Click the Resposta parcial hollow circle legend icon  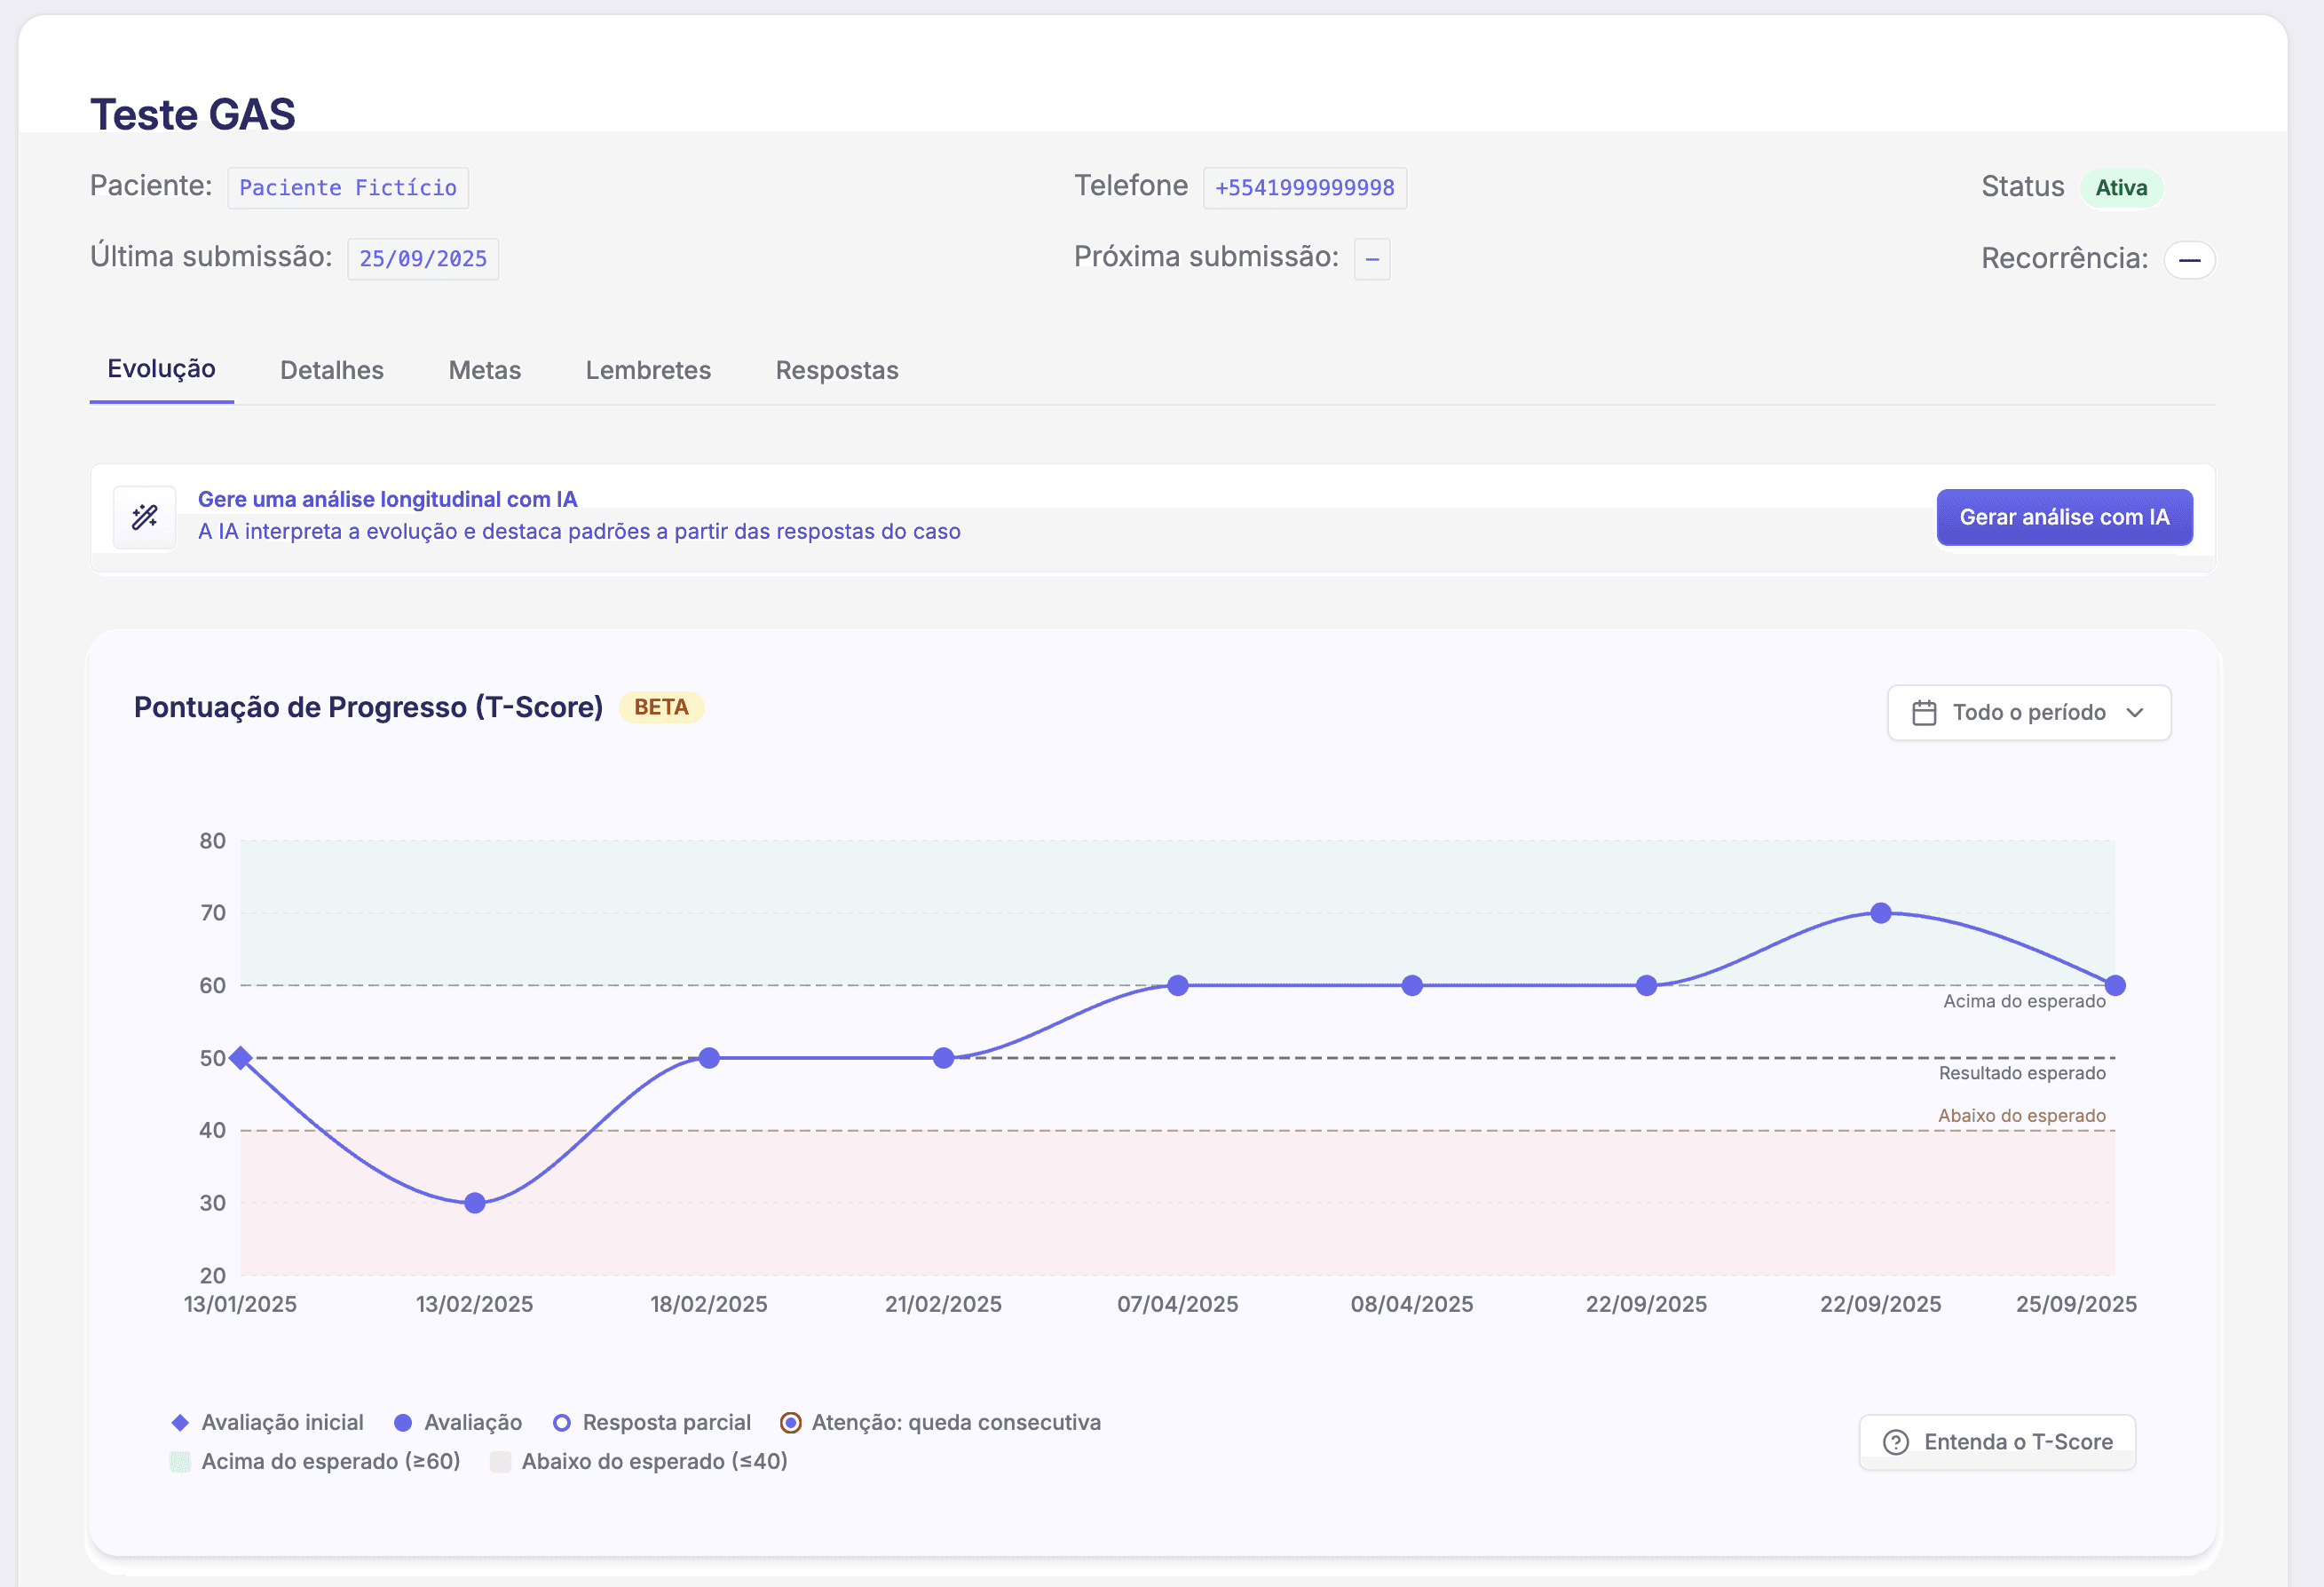562,1422
